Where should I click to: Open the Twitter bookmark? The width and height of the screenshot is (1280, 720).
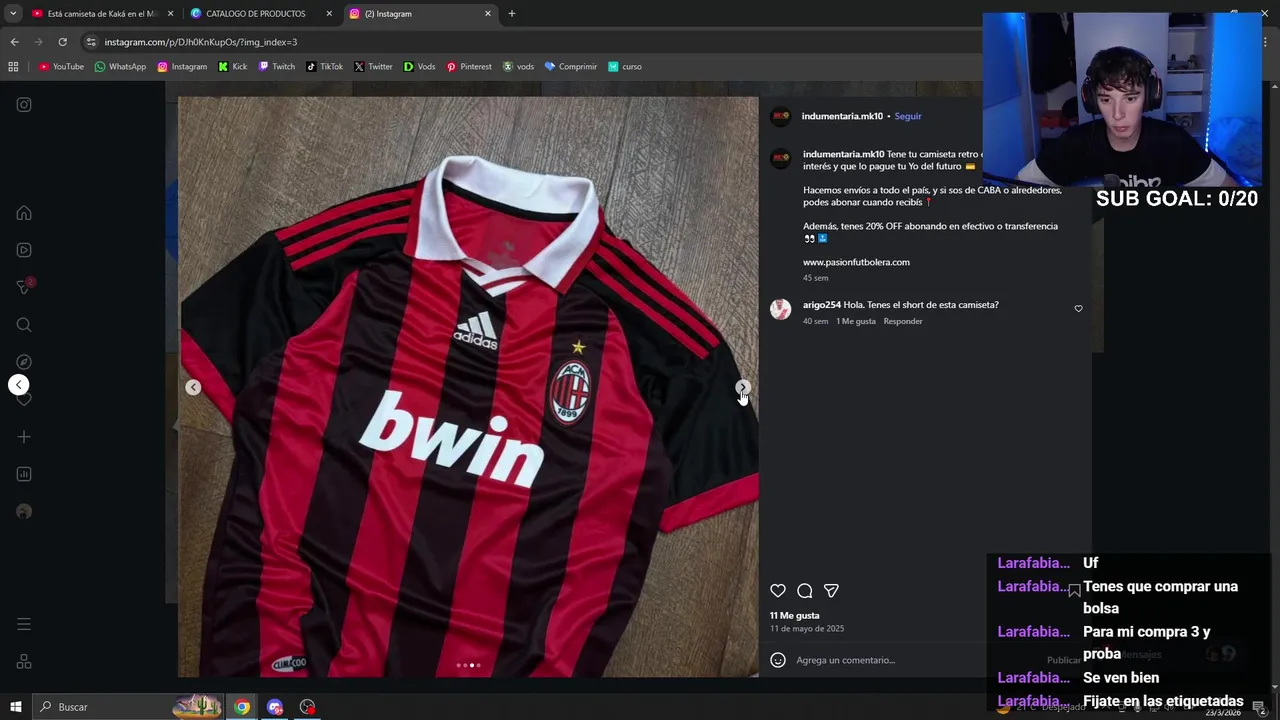(x=373, y=67)
